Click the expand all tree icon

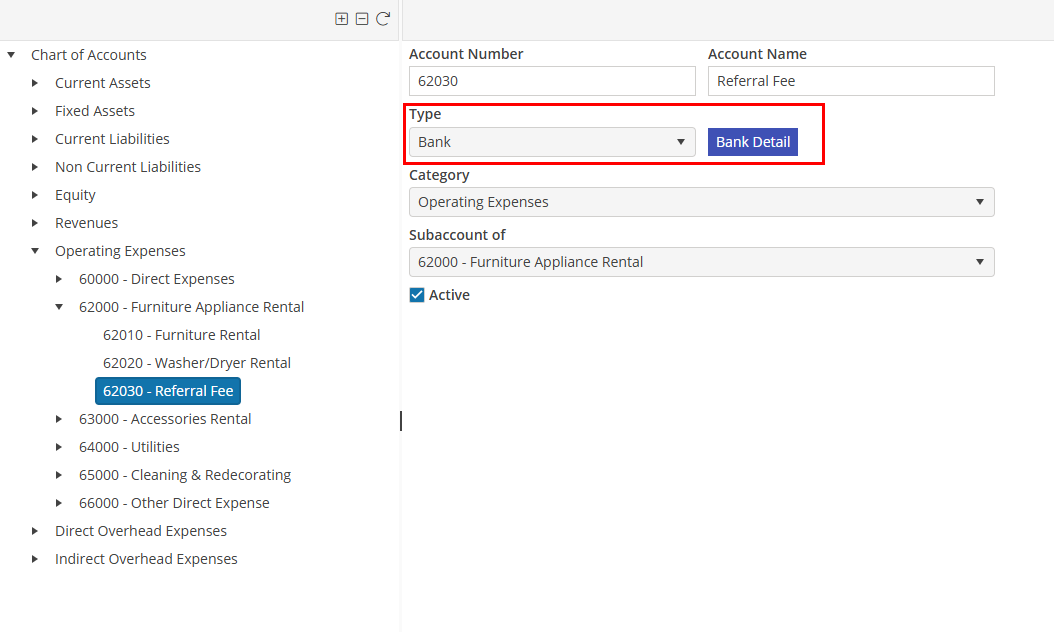pos(342,19)
